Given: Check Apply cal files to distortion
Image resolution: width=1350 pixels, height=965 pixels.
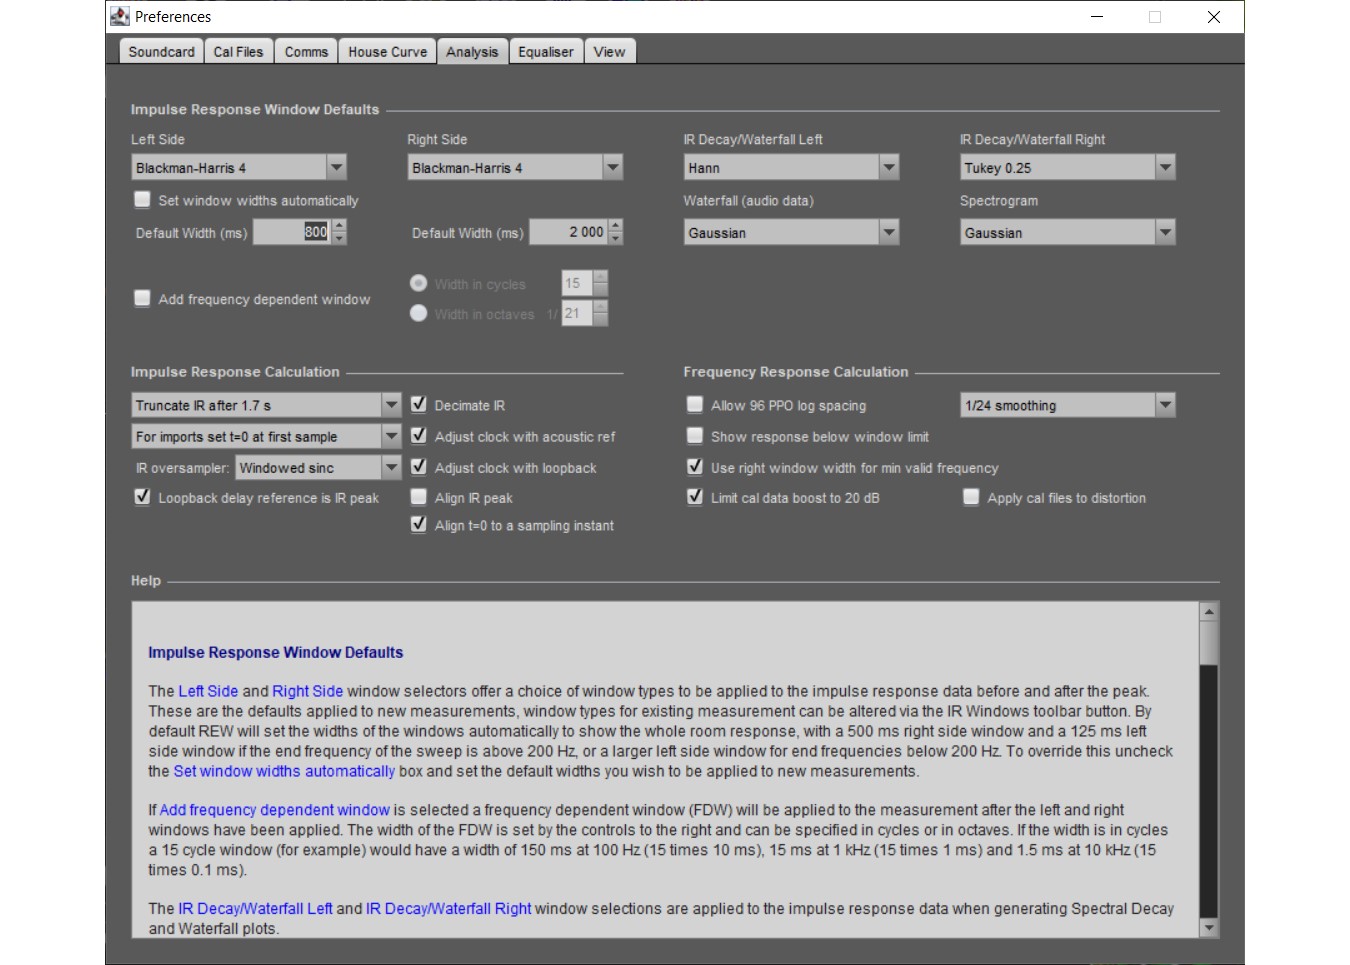Looking at the screenshot, I should pyautogui.click(x=971, y=497).
